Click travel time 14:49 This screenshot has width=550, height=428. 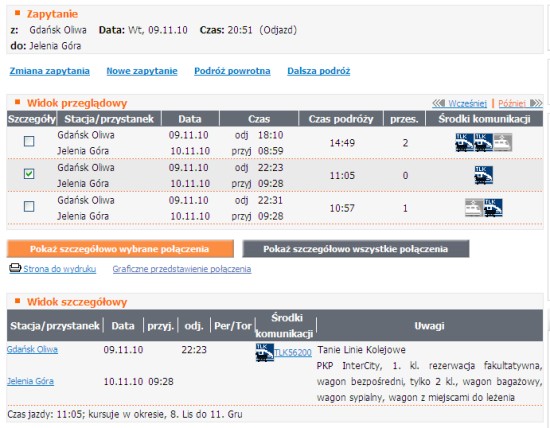pyautogui.click(x=342, y=143)
